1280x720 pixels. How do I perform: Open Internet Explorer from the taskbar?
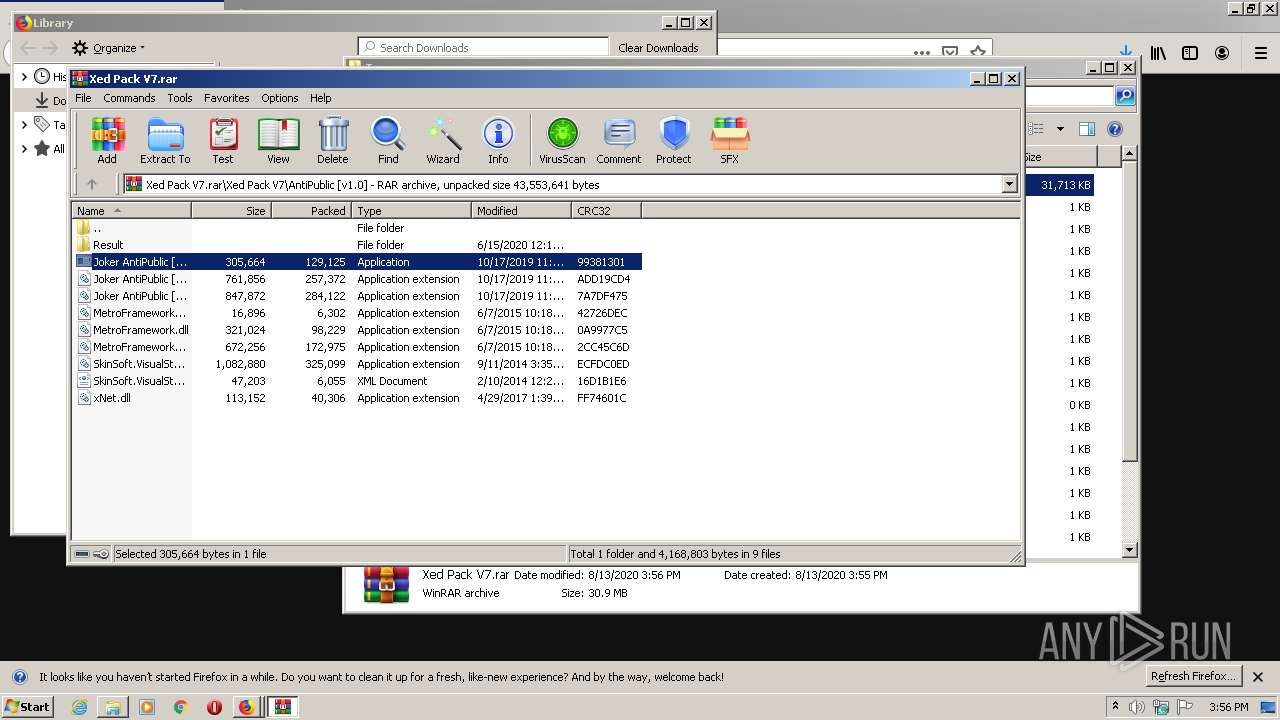[79, 707]
